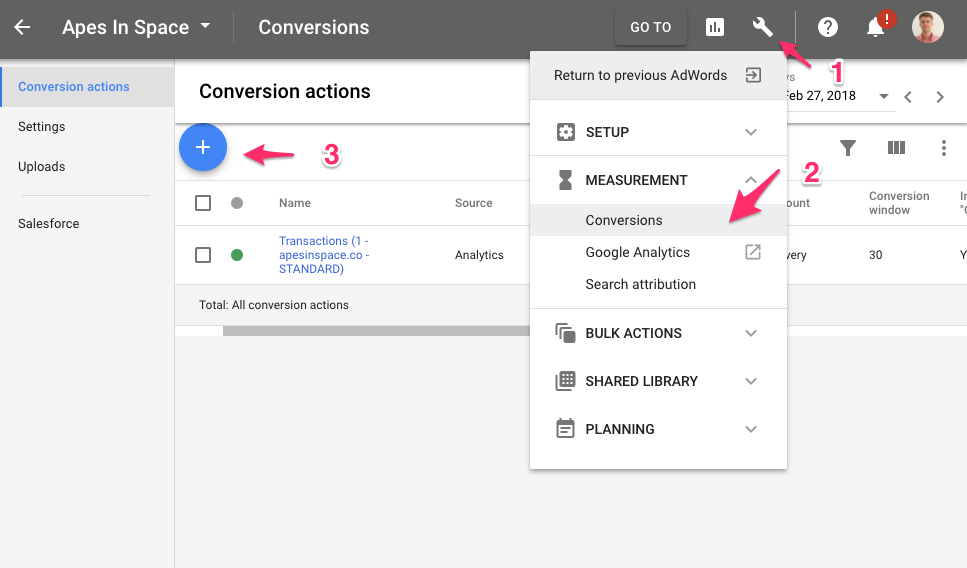Sort by the Name column header
The height and width of the screenshot is (568, 967).
(295, 203)
